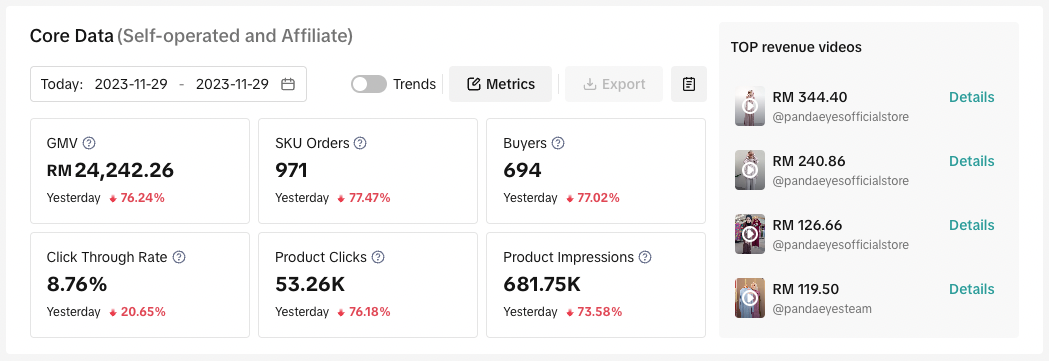
Task: Show help tooltip for Product Clicks
Action: [378, 257]
